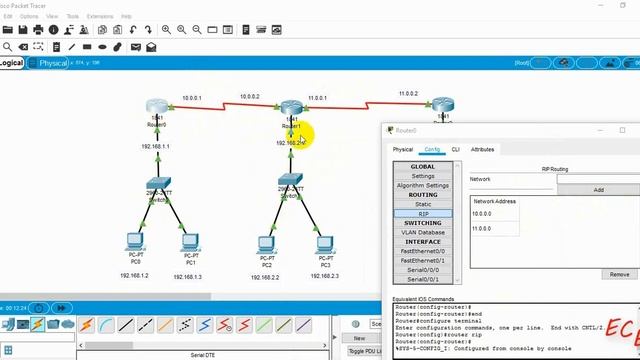Select the Inspect magnifier tool
Image resolution: width=640 pixels, height=360 pixels.
pyautogui.click(x=7, y=47)
